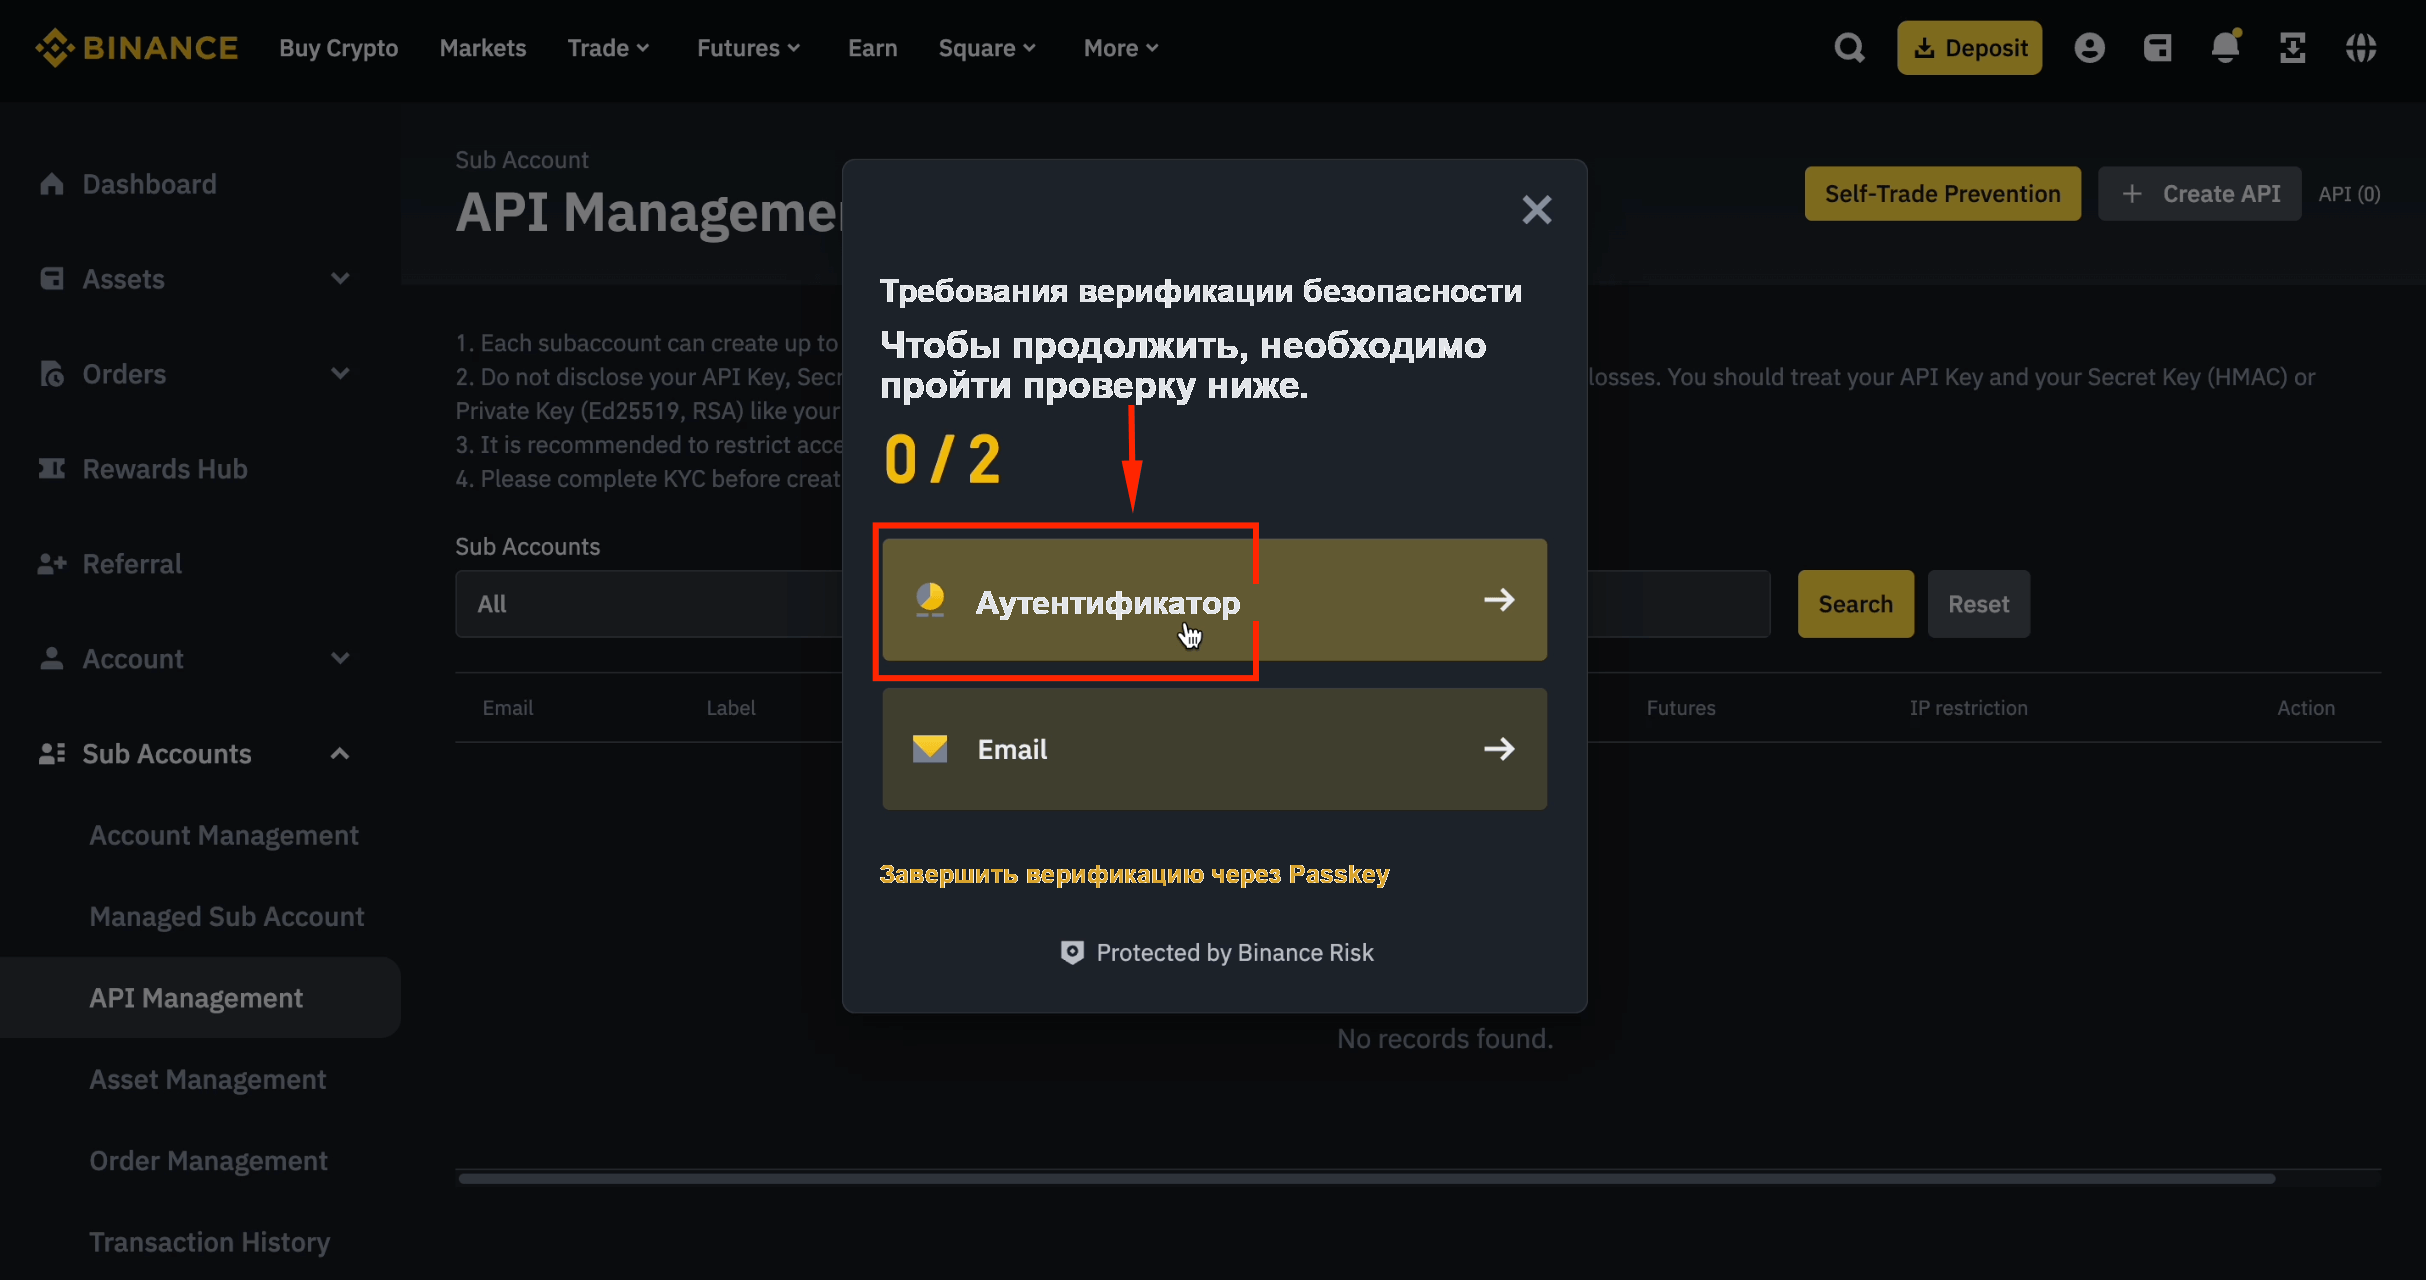
Task: Click the Dashboard home icon
Action: tap(52, 184)
